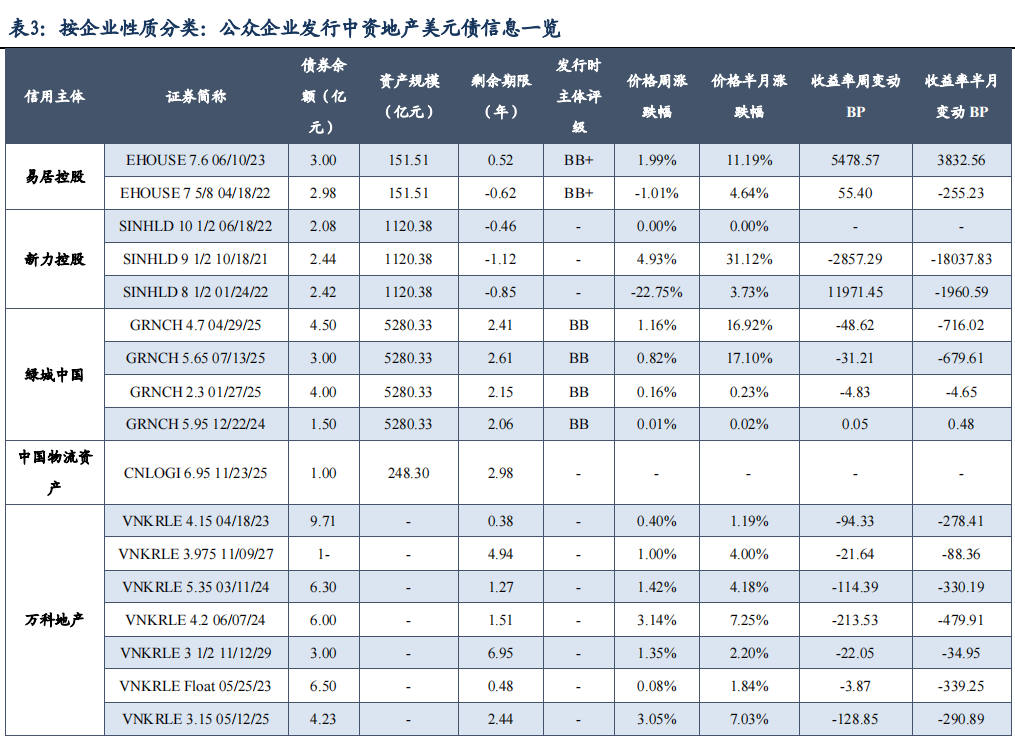Select the 易居控股 issuer cell
This screenshot has width=1015, height=736.
(54, 177)
